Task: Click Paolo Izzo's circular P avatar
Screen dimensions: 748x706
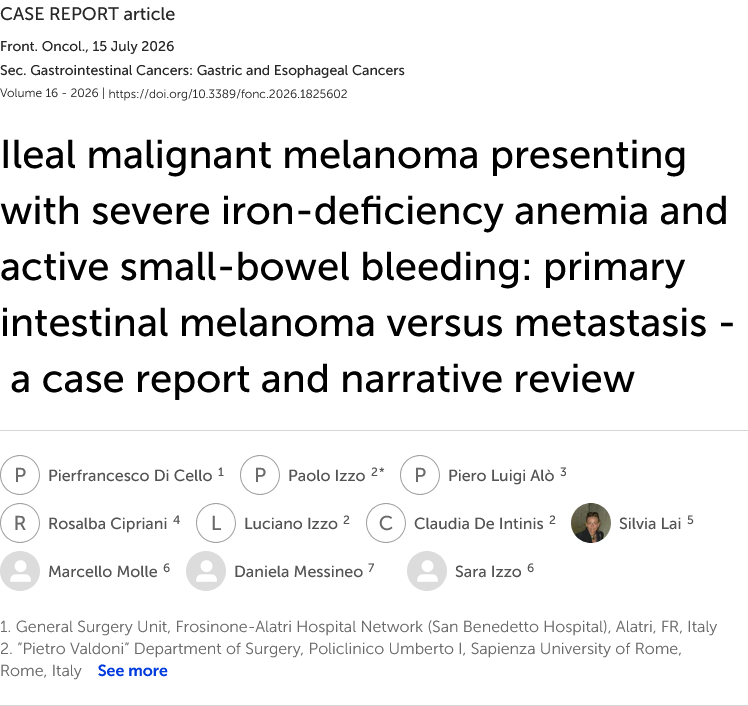Action: tap(260, 475)
